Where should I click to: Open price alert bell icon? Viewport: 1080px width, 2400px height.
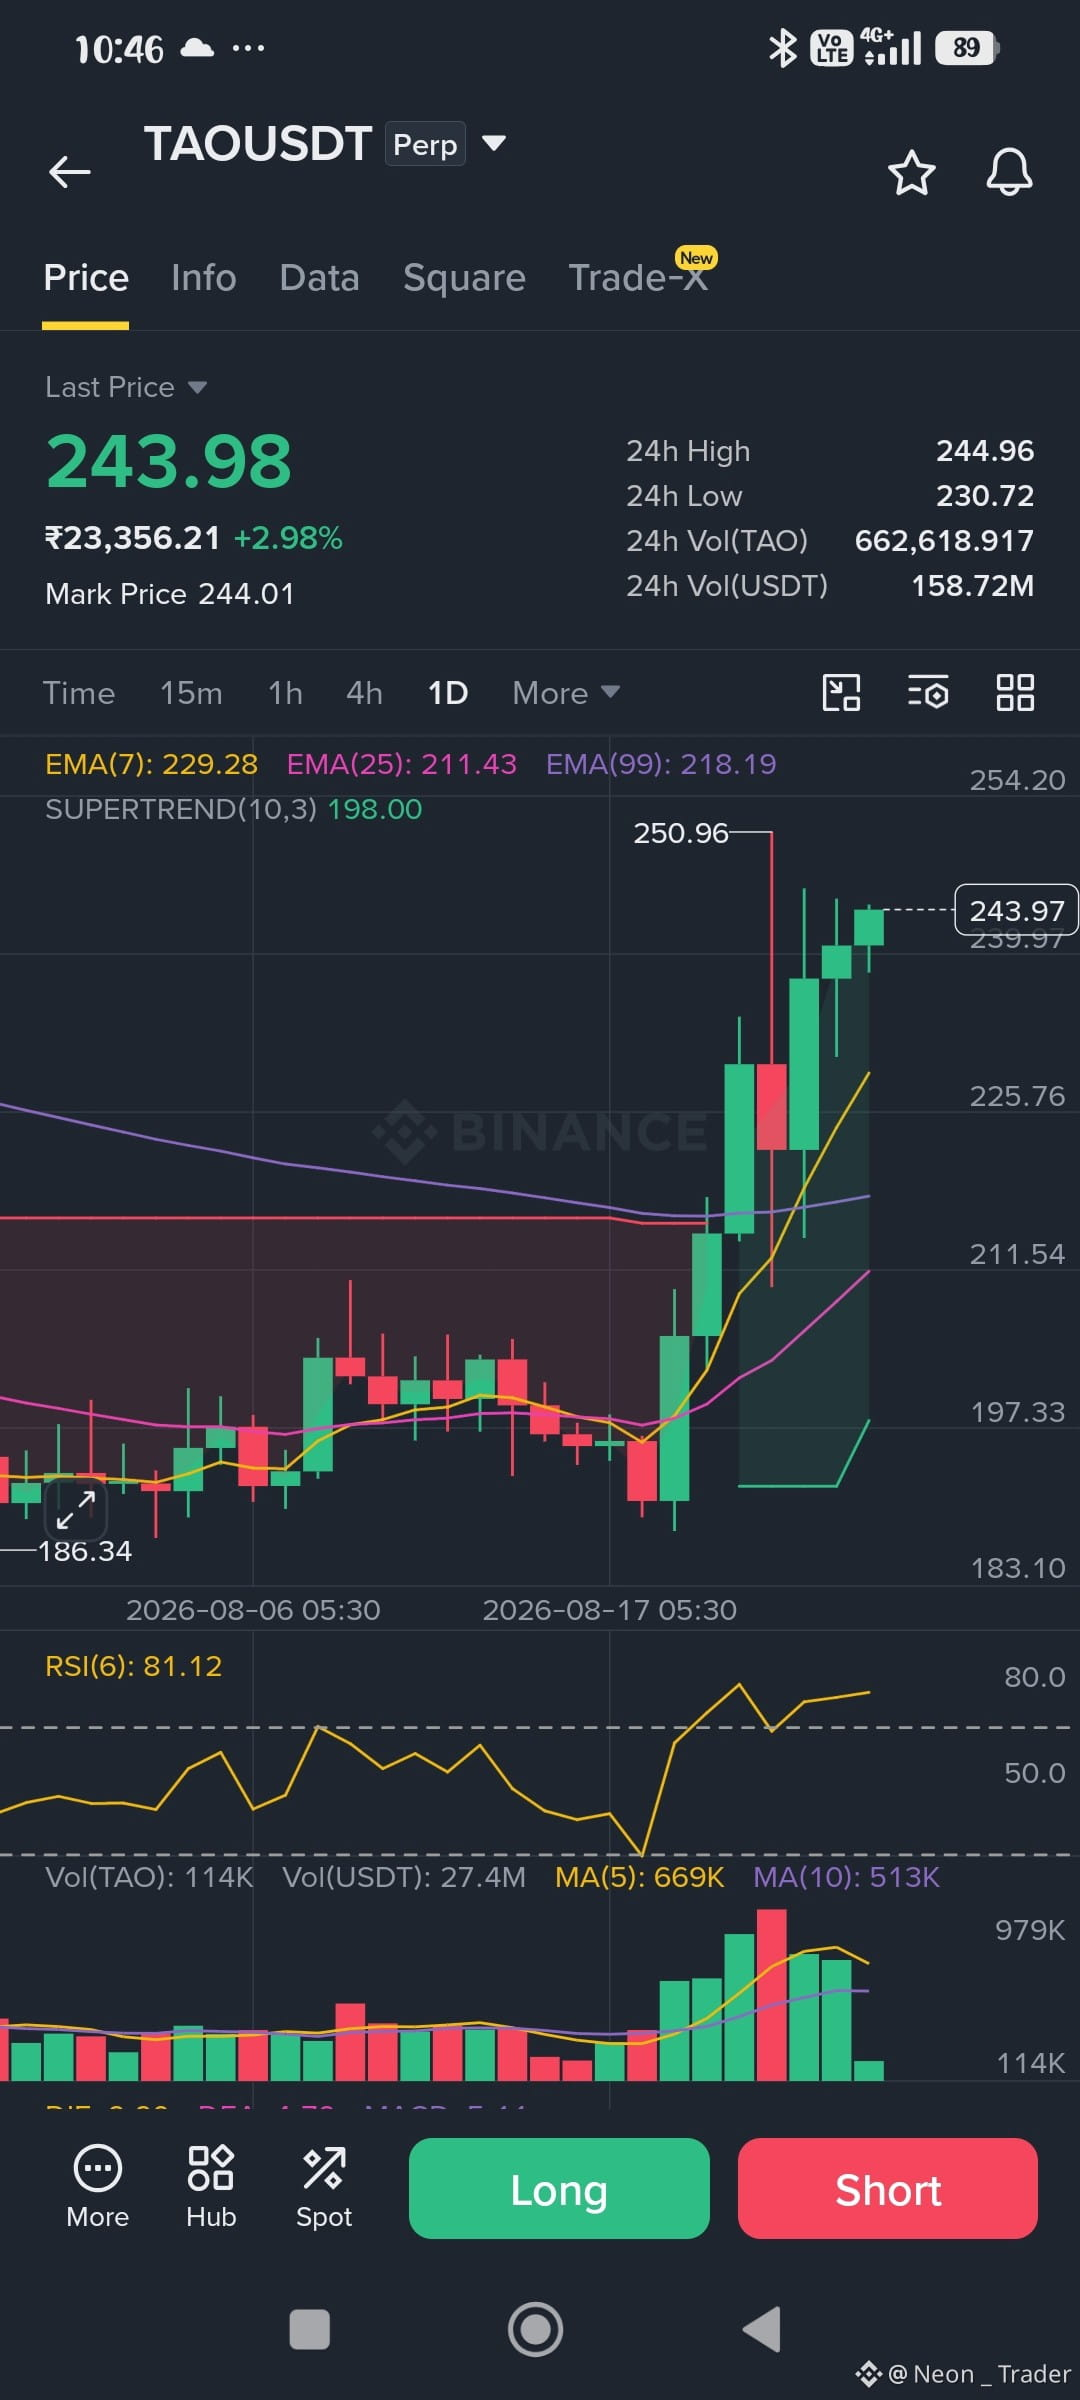[1009, 172]
